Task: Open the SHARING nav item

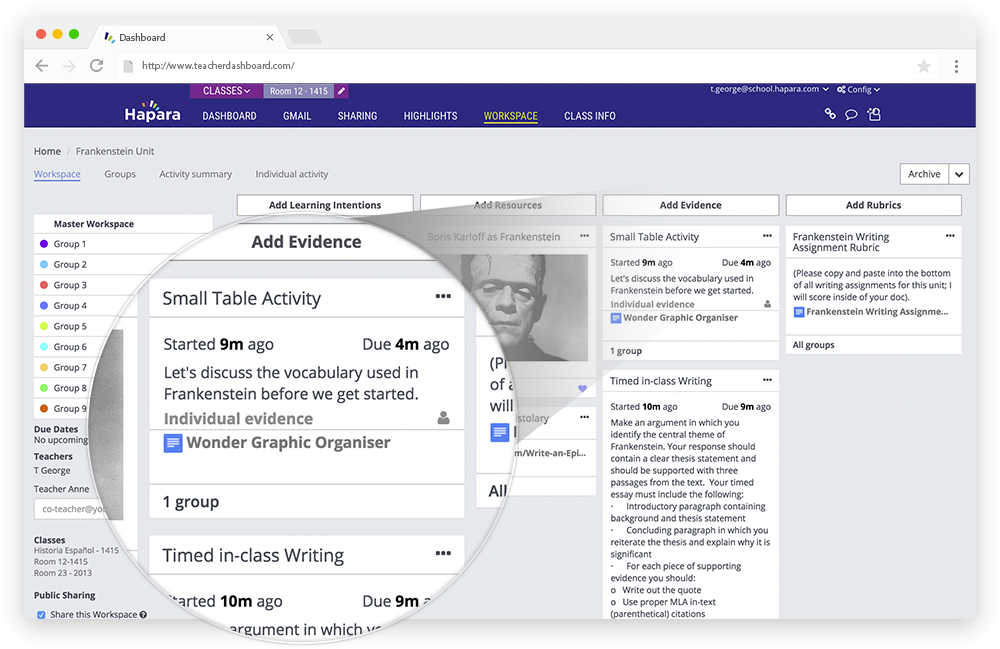Action: click(357, 116)
